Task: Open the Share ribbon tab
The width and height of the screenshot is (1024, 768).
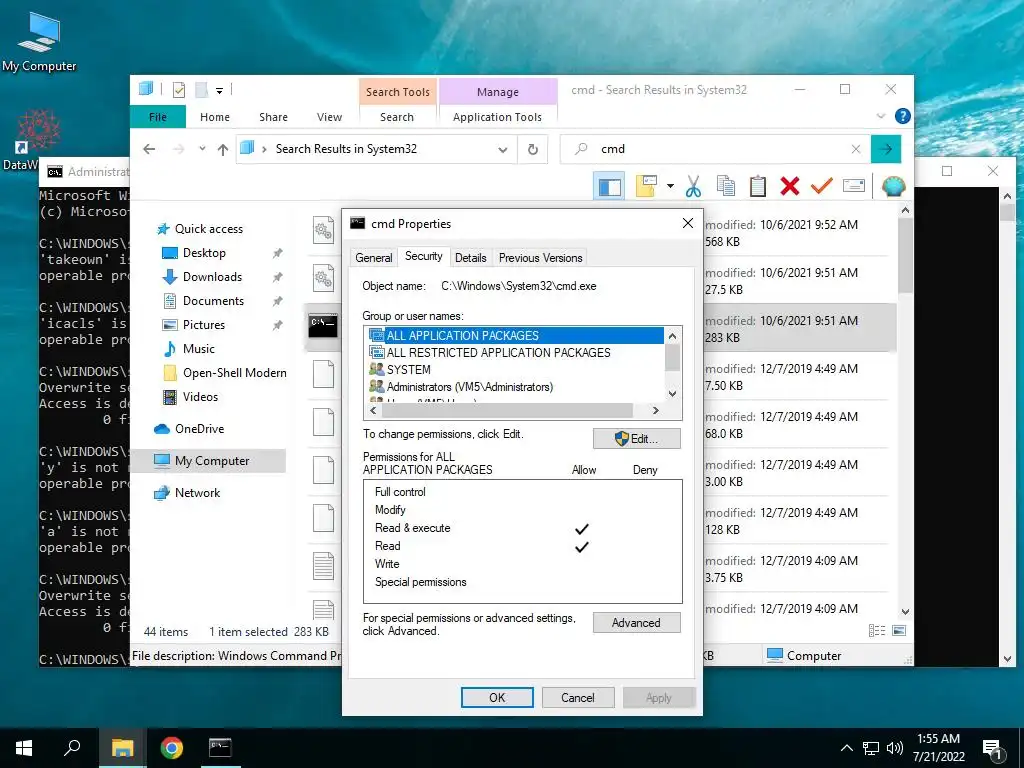Action: click(x=273, y=117)
